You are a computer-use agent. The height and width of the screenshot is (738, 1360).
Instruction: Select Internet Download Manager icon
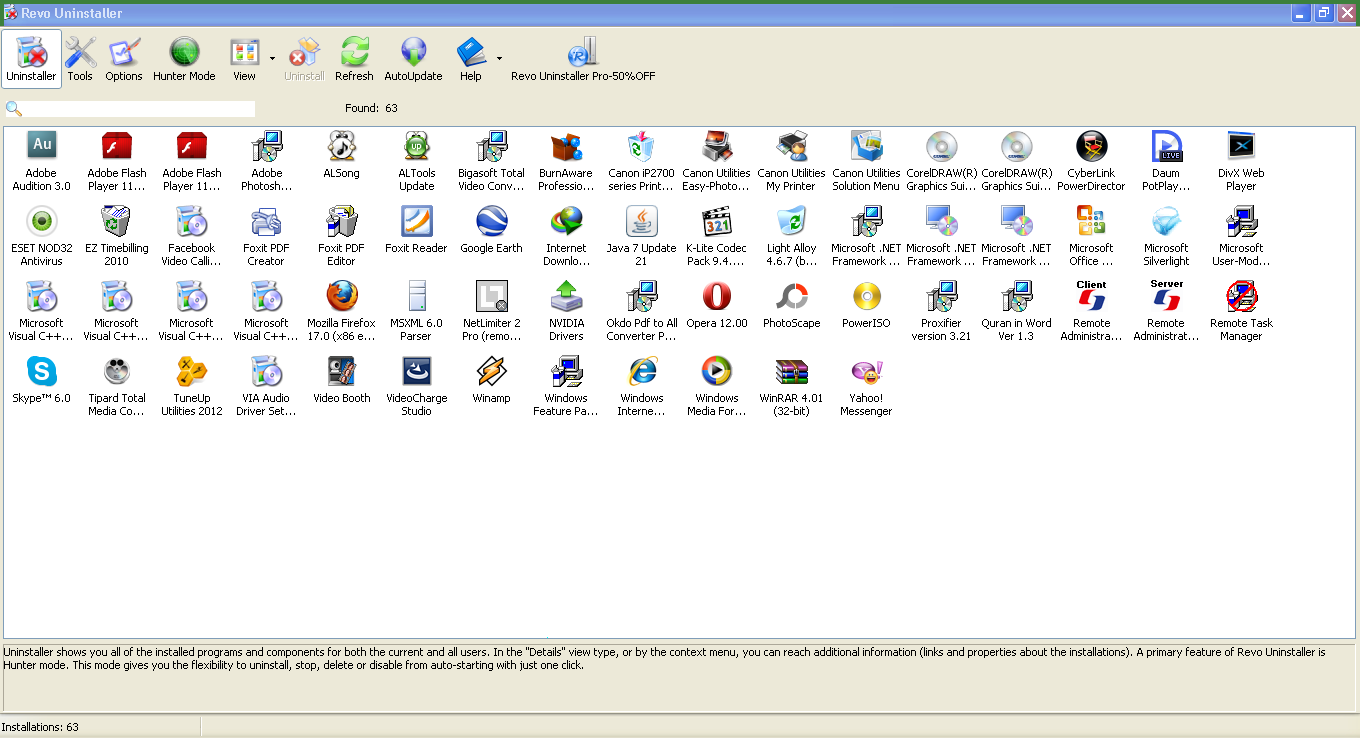(567, 220)
